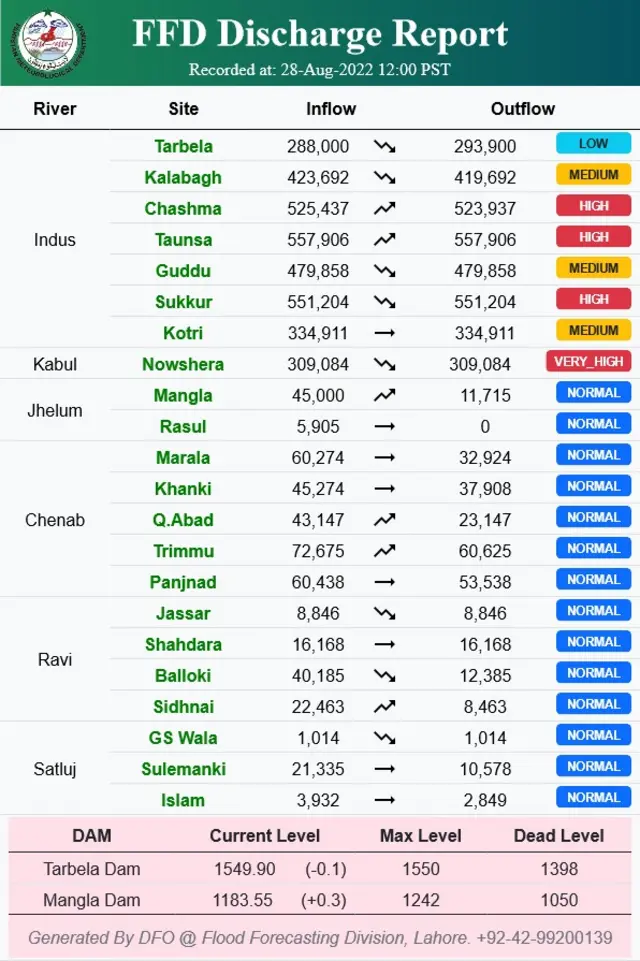Click the Inflow column header
The height and width of the screenshot is (961, 640).
pos(331,108)
